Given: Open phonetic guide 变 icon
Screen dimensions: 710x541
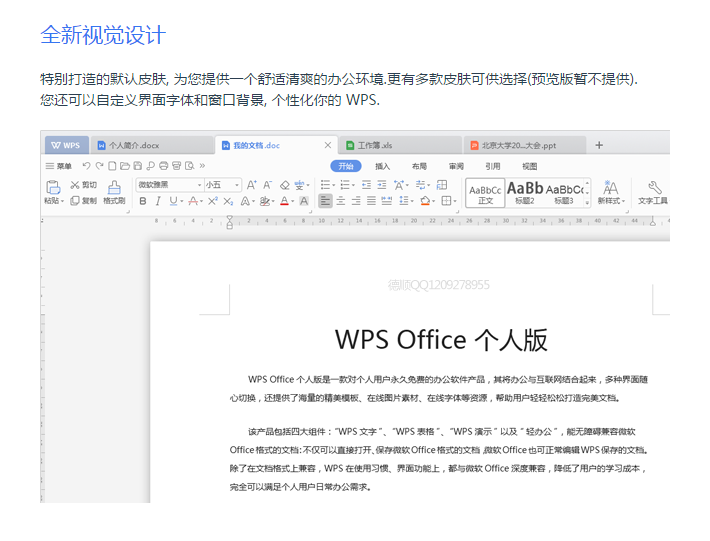Looking at the screenshot, I should click(x=299, y=185).
